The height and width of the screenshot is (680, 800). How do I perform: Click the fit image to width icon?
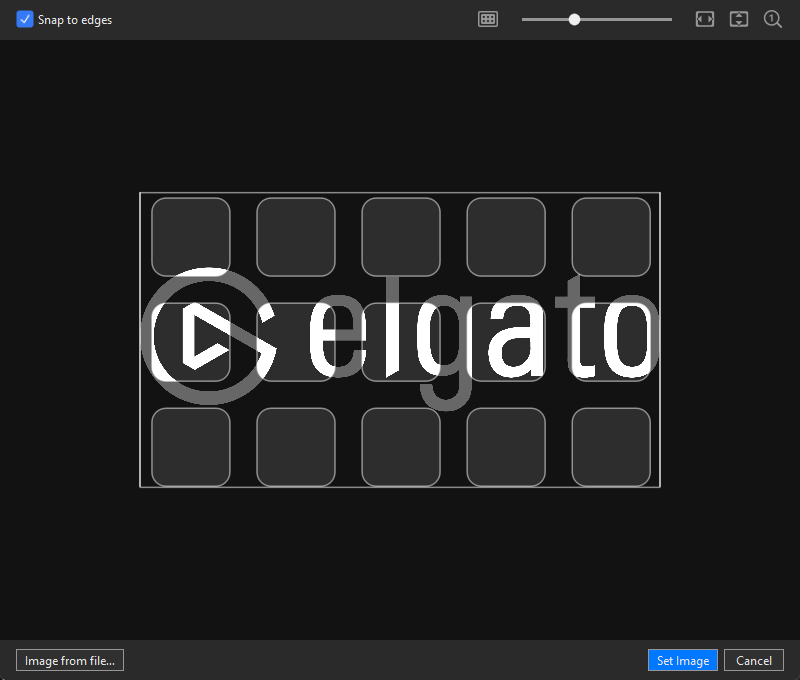[x=705, y=19]
